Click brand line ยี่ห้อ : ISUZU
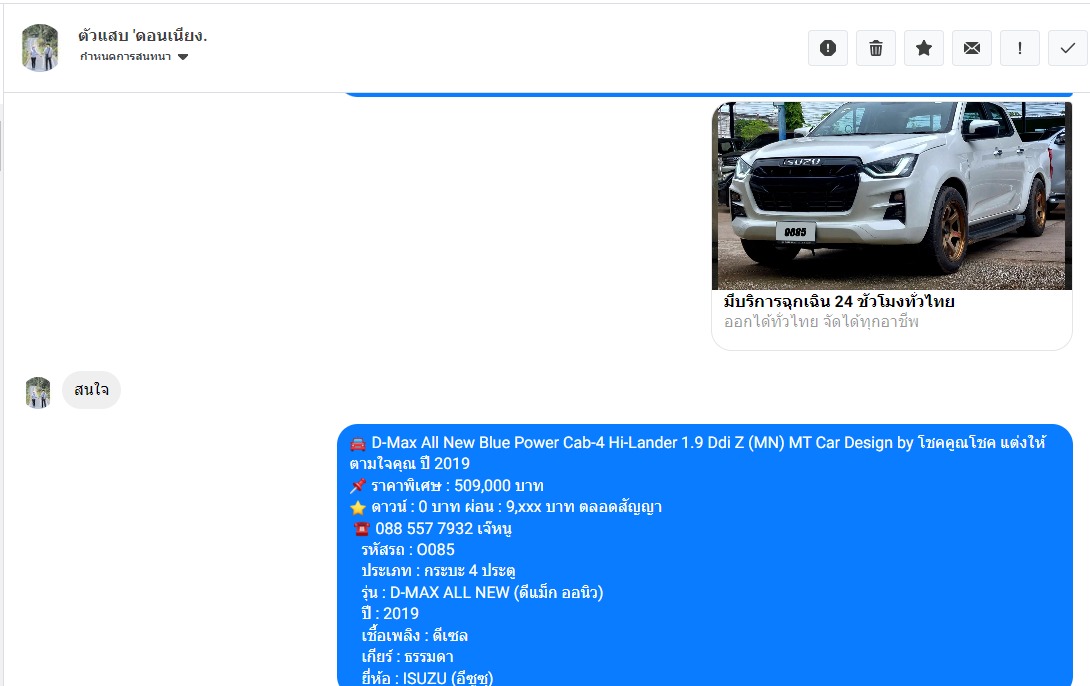1090x686 pixels. (428, 678)
